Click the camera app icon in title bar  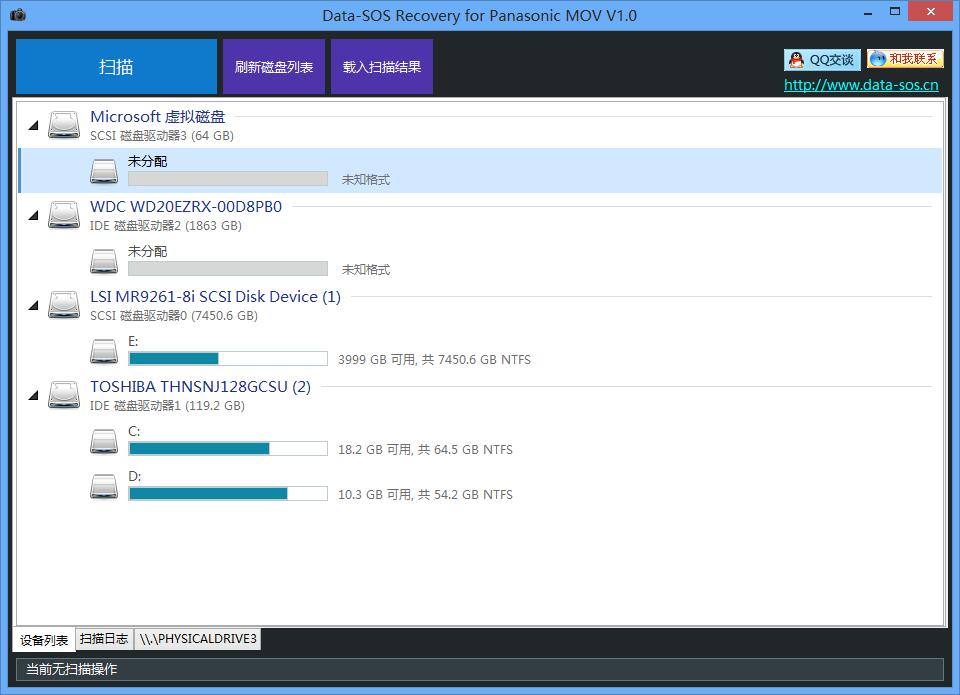click(17, 15)
